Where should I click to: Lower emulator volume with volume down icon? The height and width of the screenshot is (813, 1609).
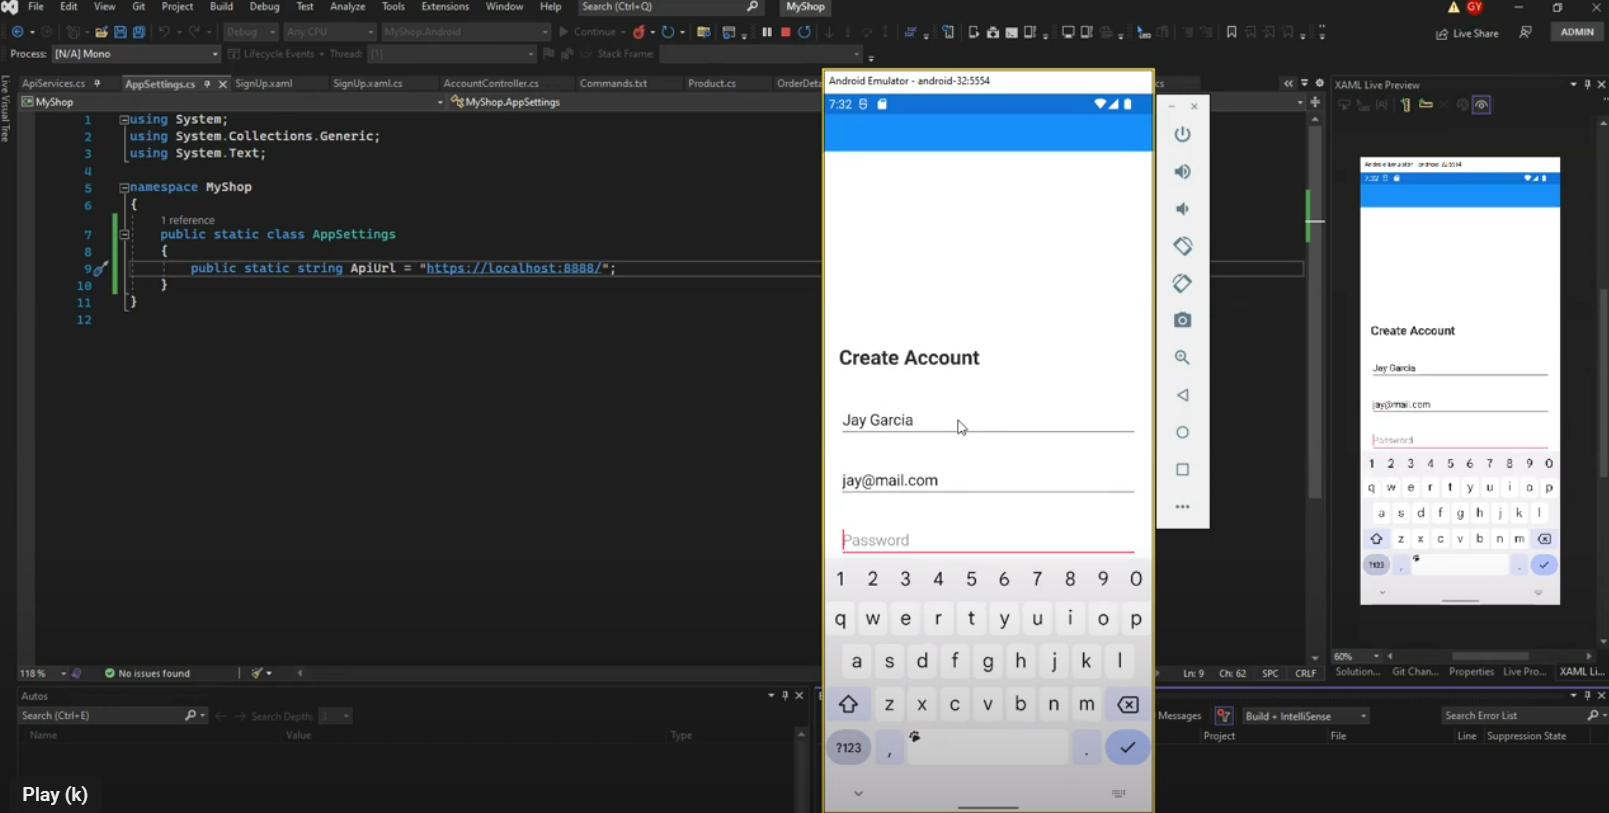coord(1182,209)
